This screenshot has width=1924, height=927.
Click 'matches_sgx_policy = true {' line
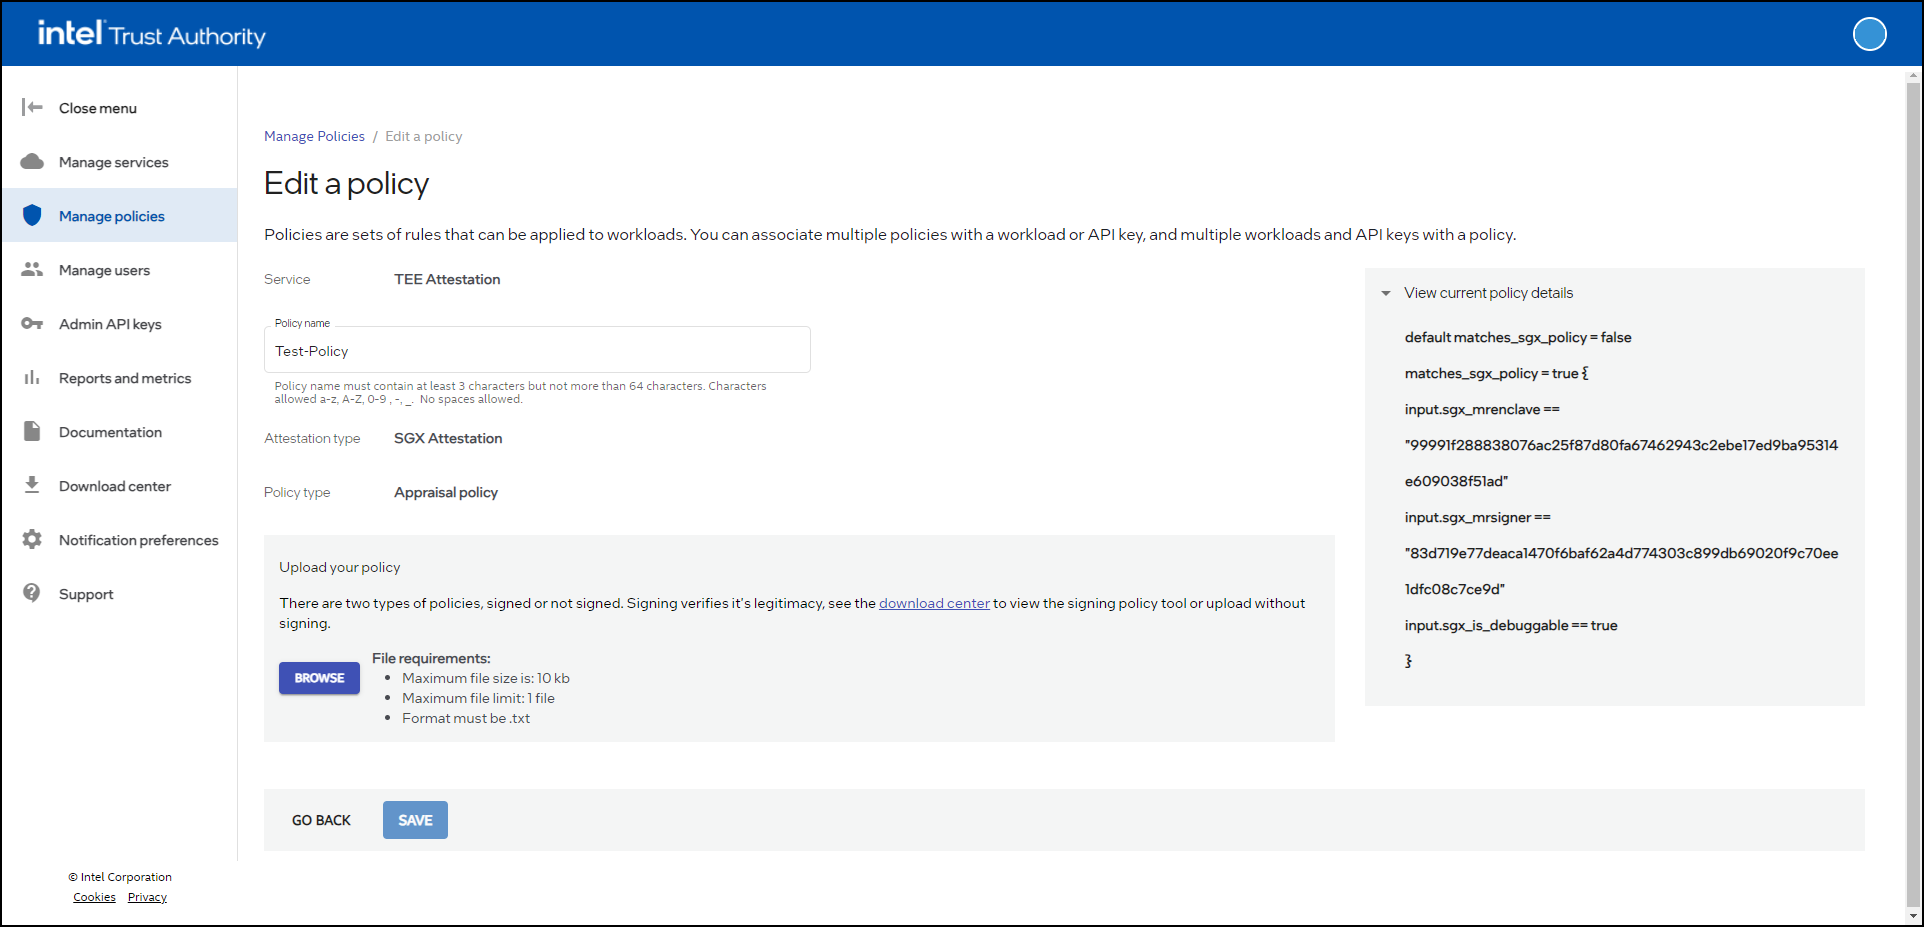[1496, 373]
